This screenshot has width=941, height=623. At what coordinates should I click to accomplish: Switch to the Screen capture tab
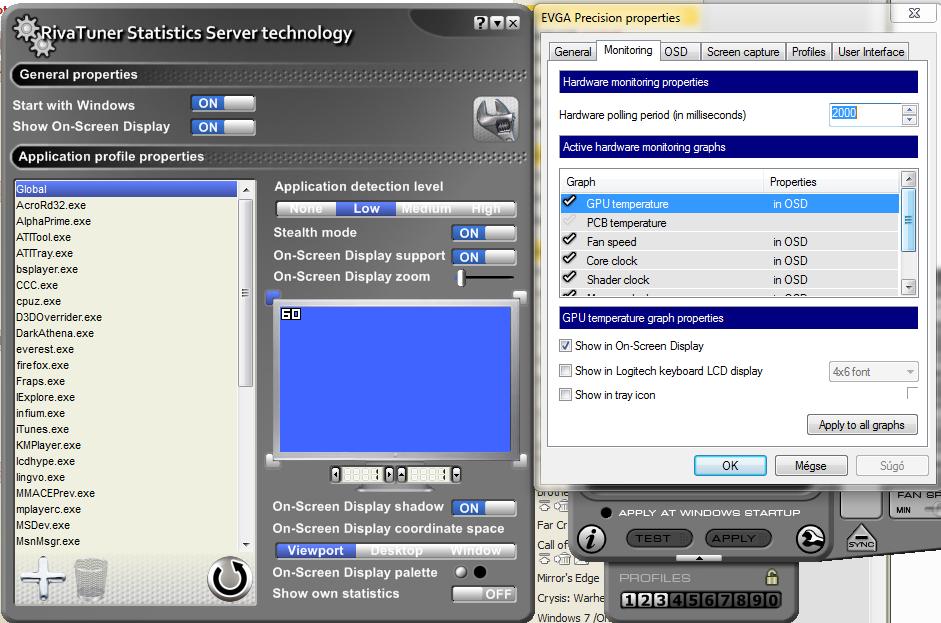[743, 52]
